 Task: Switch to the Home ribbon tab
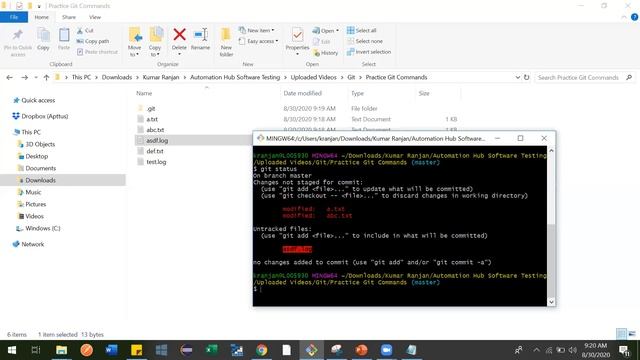click(x=41, y=17)
